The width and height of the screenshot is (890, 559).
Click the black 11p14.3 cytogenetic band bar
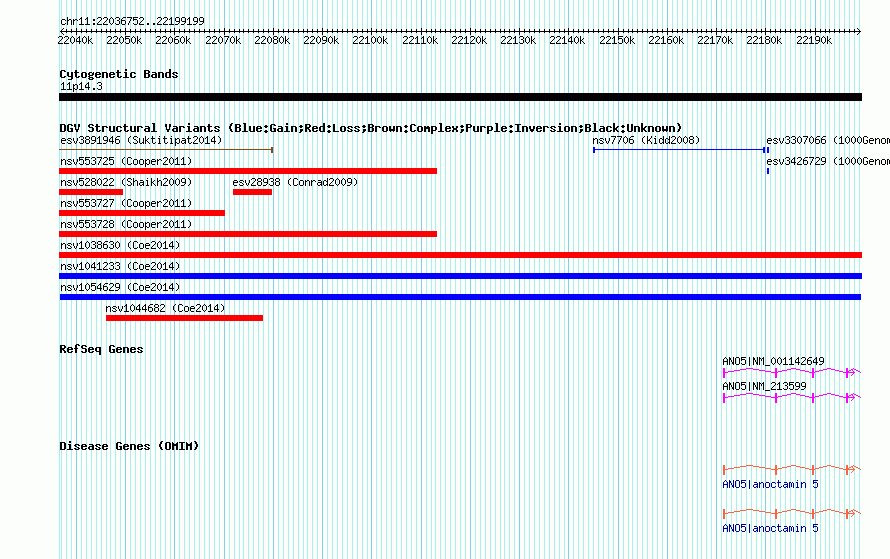(x=460, y=97)
